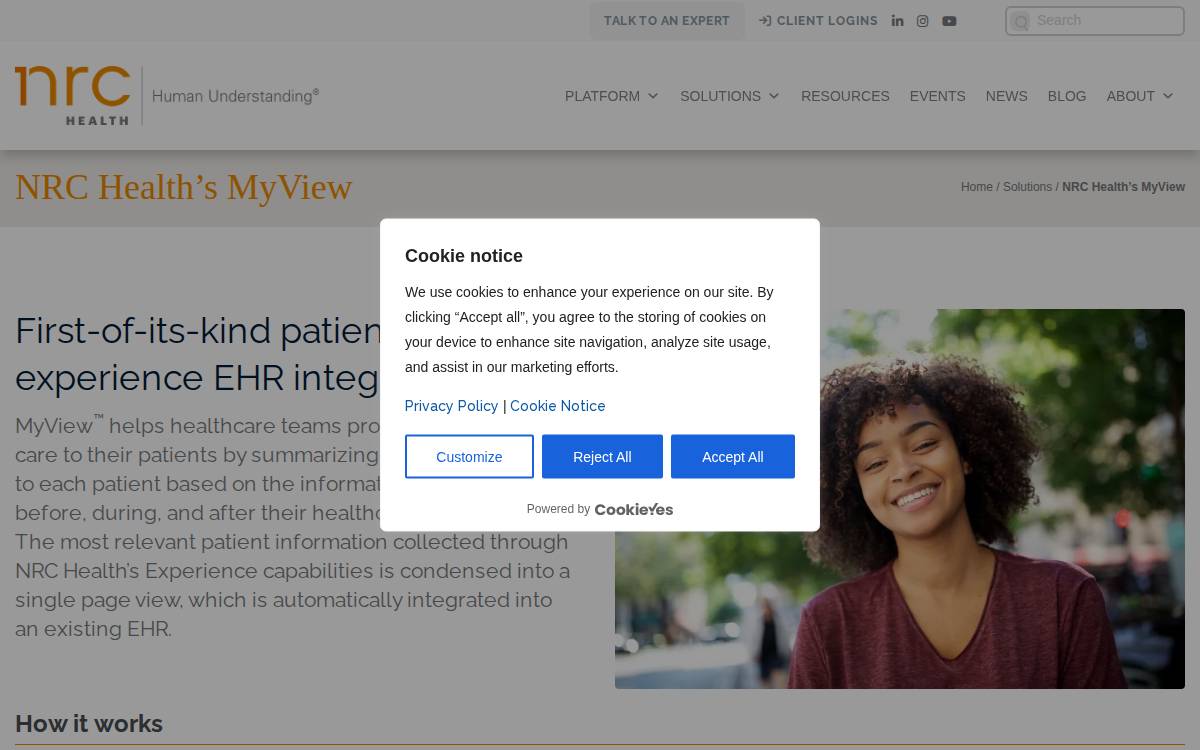Click Talk to an Expert button
1200x750 pixels.
pos(667,21)
